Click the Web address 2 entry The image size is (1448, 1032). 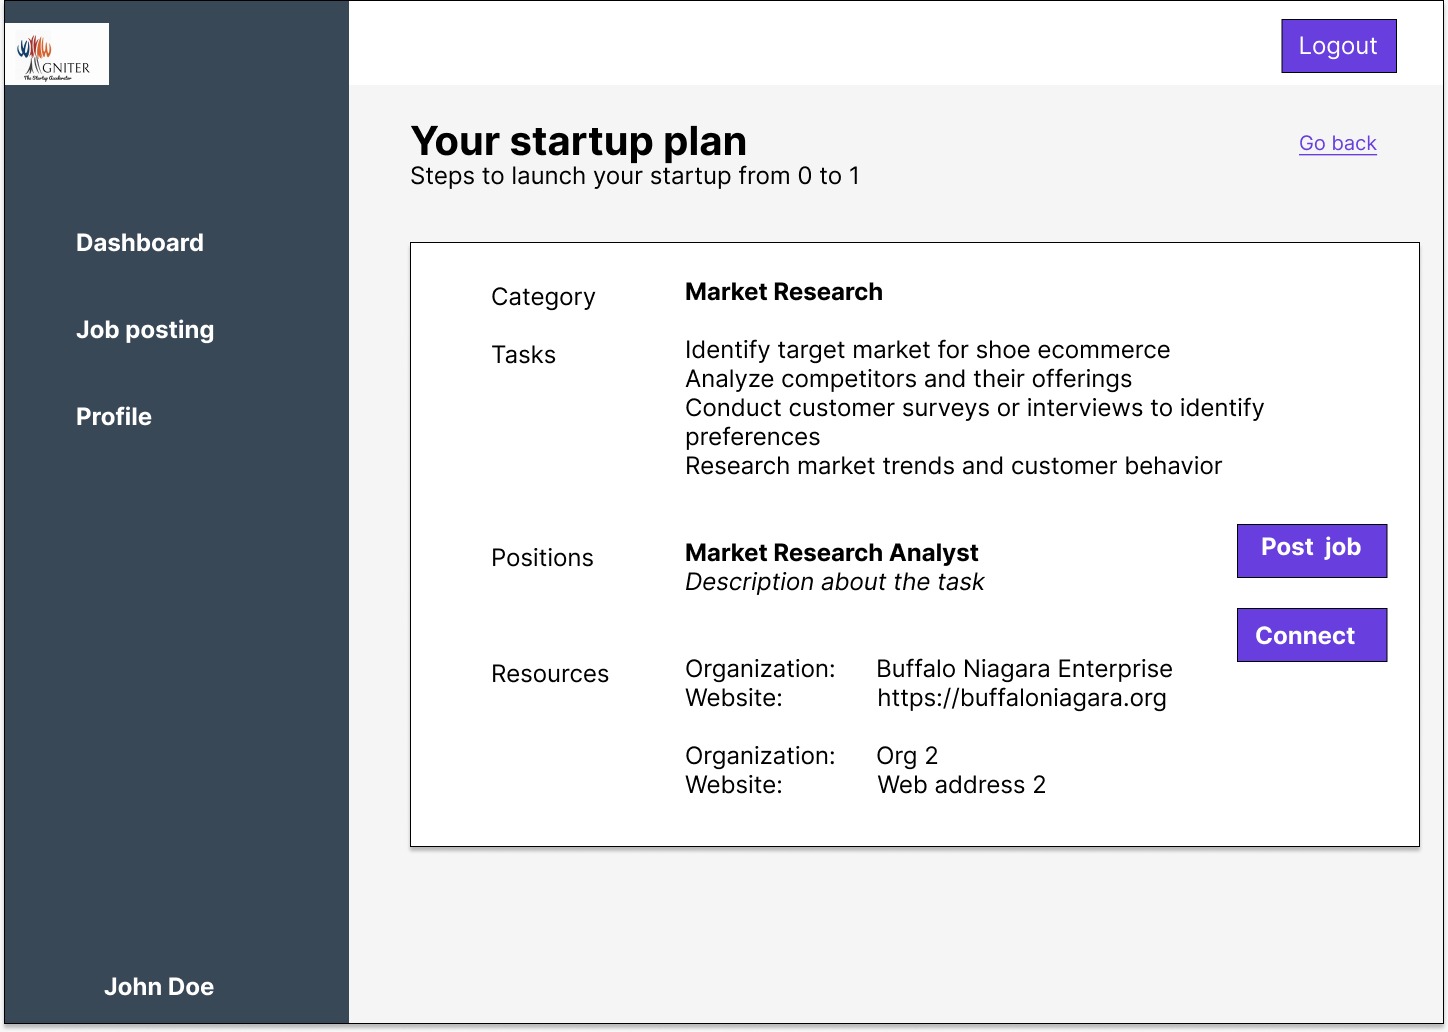[x=961, y=785]
